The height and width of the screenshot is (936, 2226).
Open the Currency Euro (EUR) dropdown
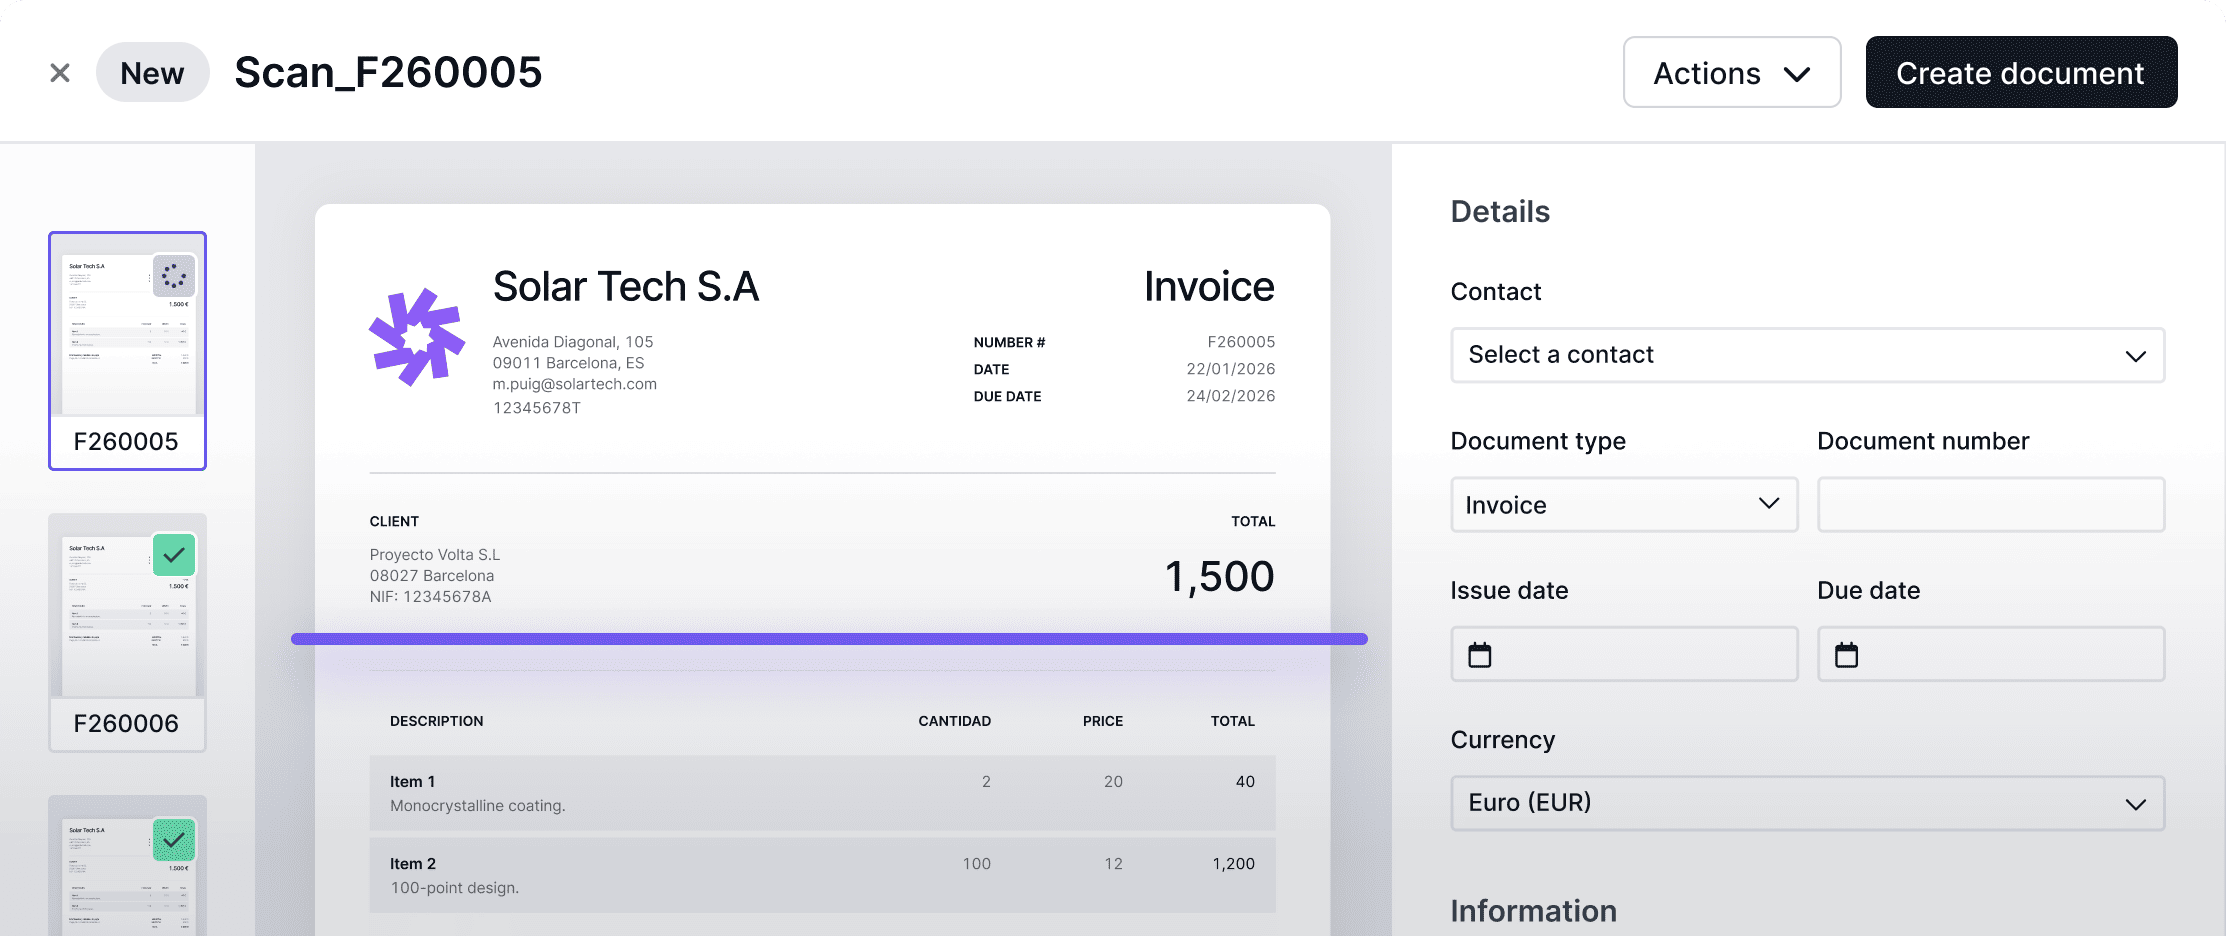(x=1807, y=803)
